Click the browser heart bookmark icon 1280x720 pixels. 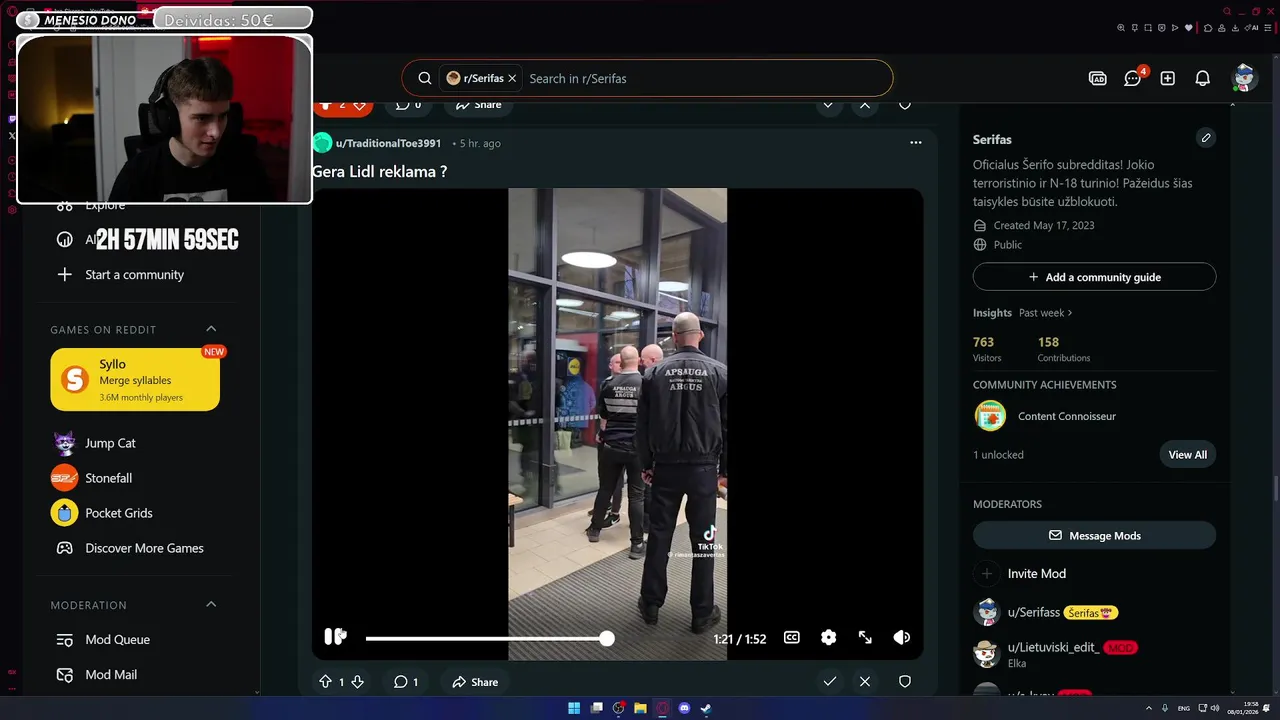(1188, 28)
